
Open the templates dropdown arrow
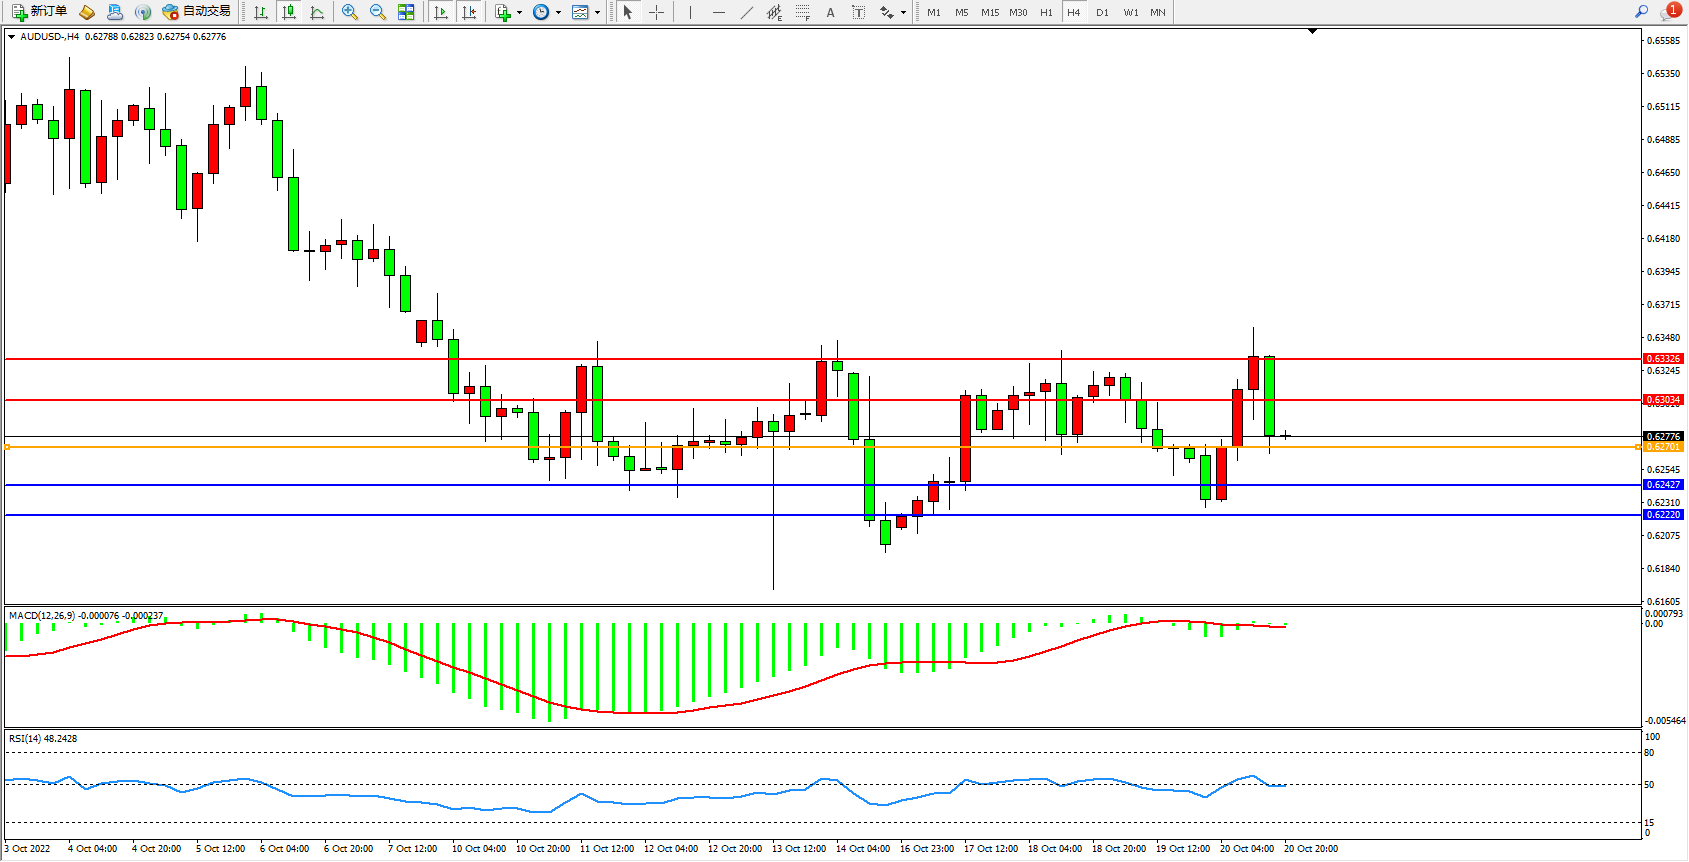(597, 13)
